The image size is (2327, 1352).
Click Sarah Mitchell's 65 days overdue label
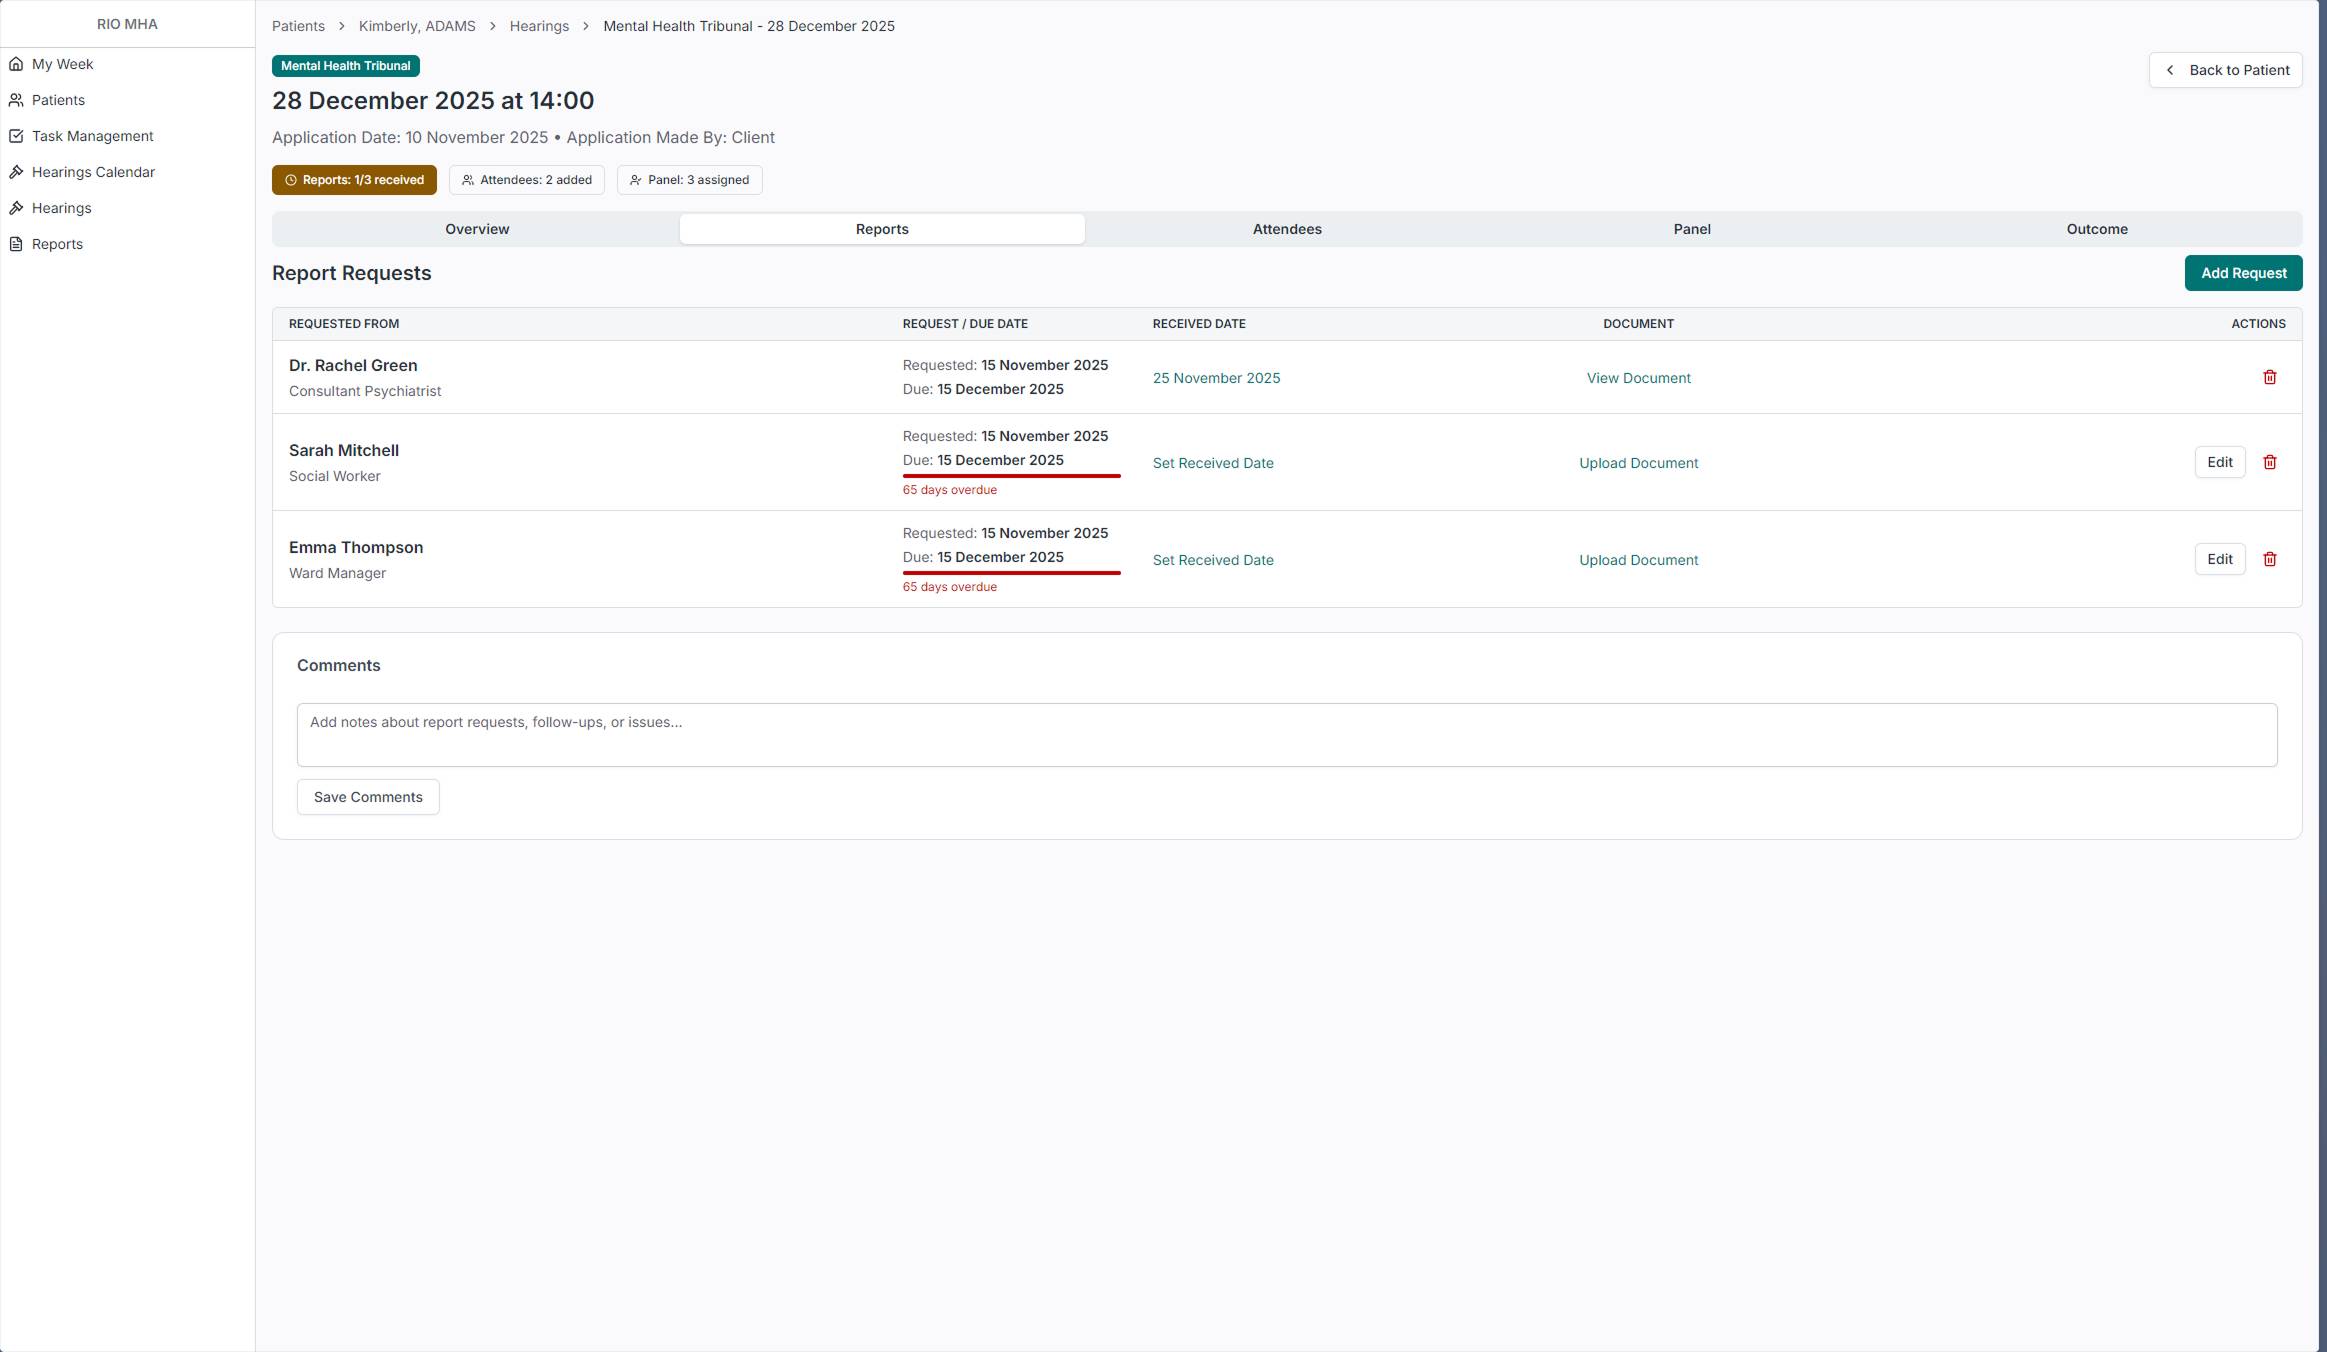950,490
